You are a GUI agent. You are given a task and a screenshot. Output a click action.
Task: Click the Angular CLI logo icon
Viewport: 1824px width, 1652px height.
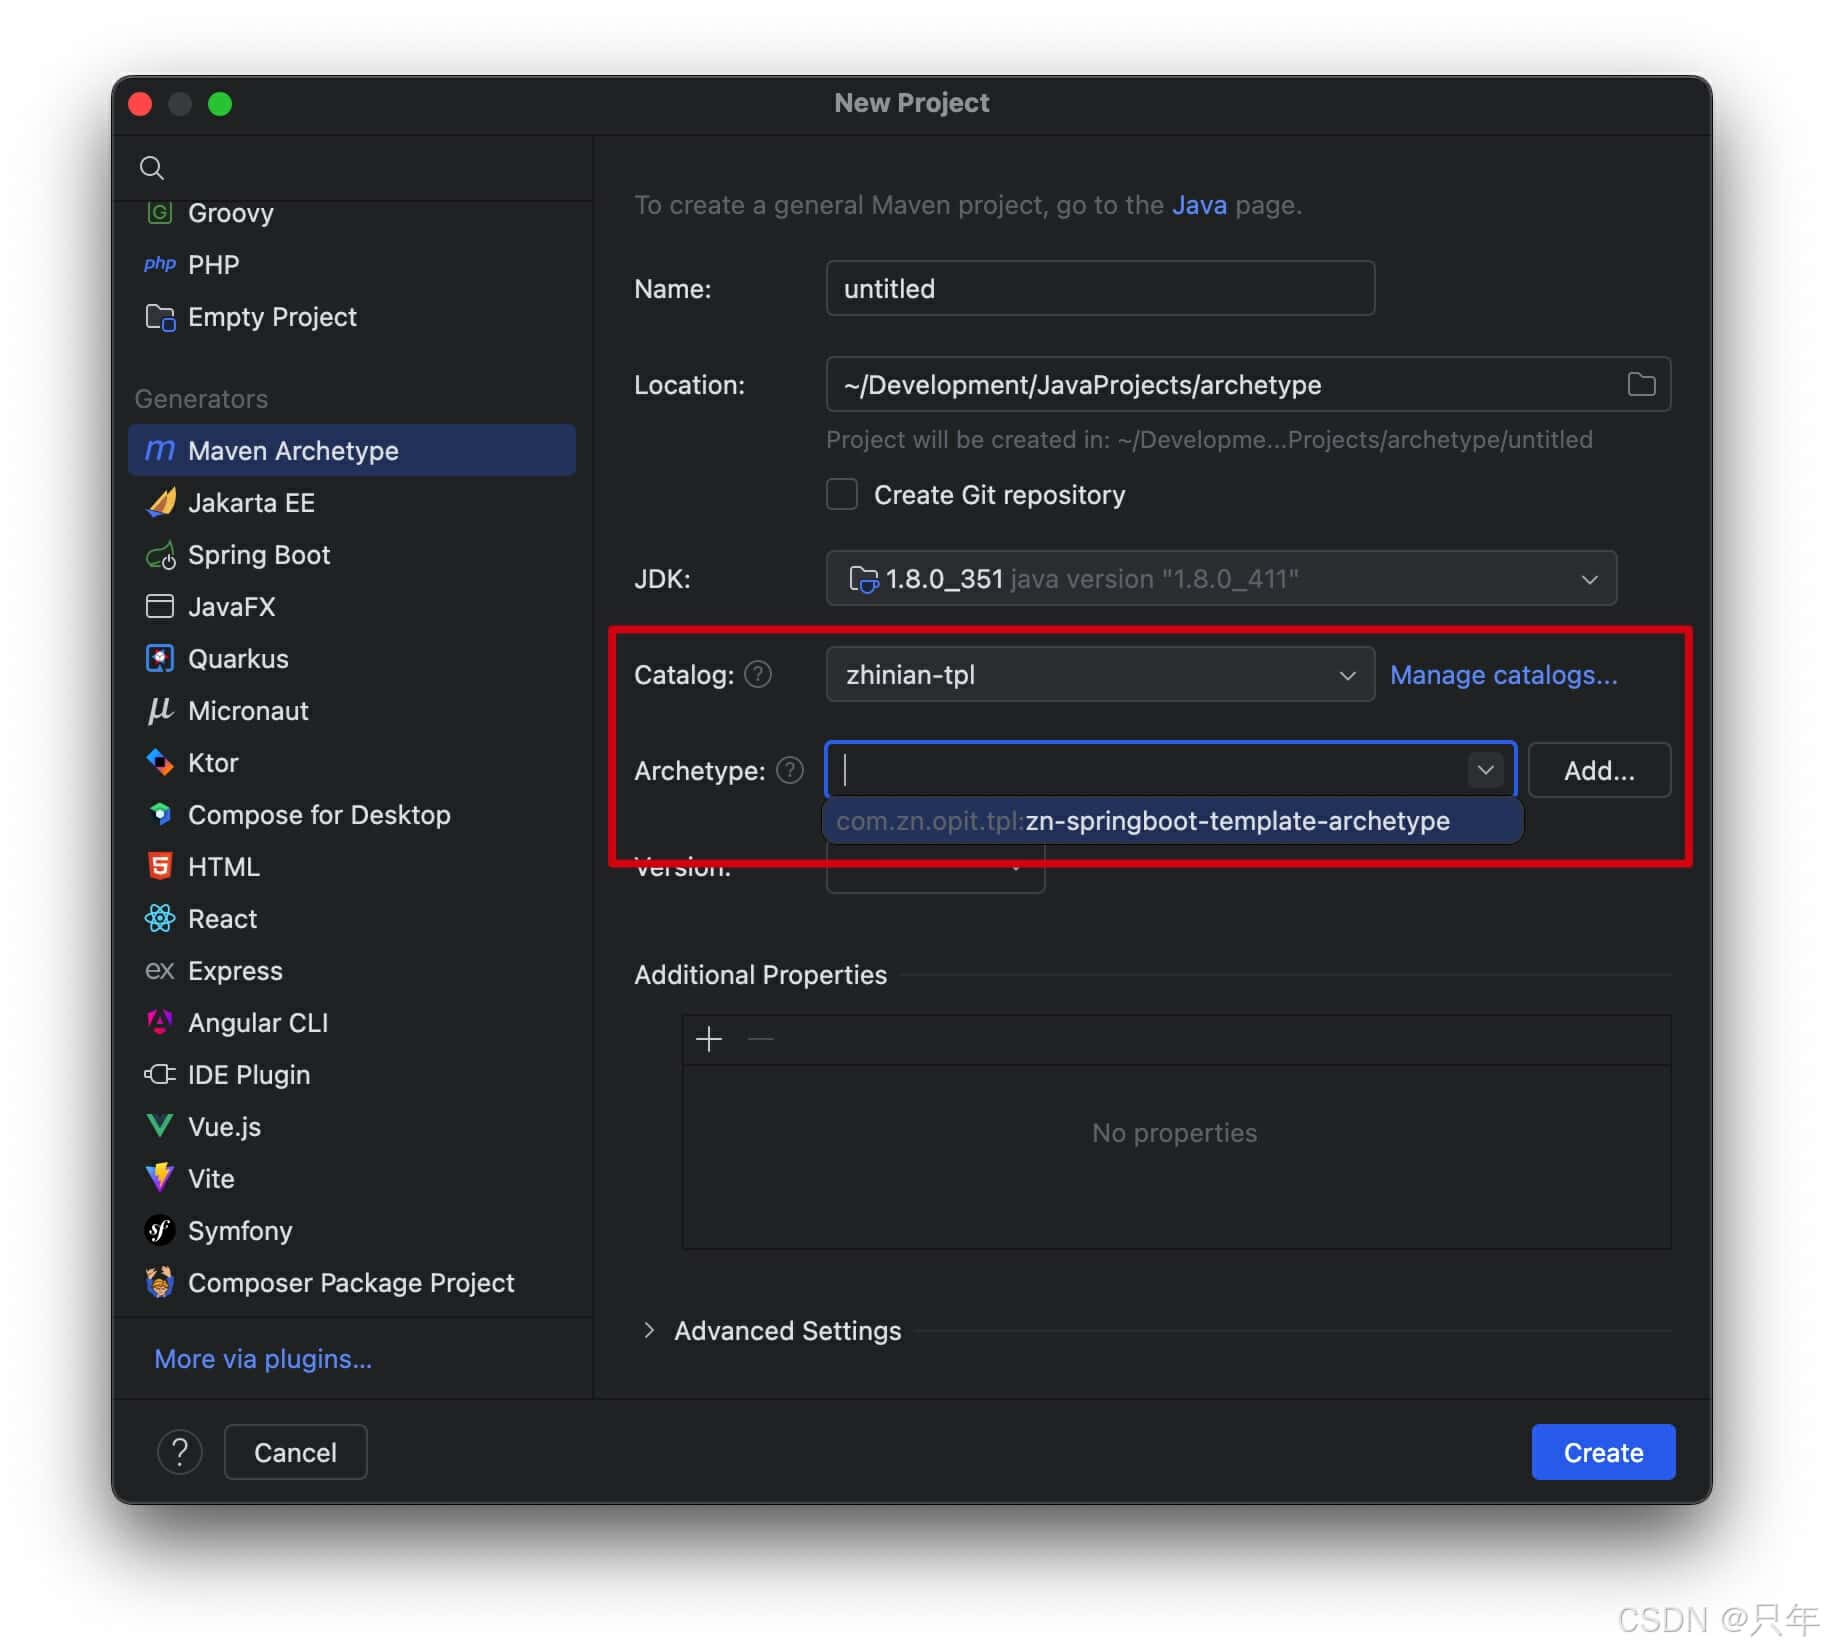tap(159, 1022)
